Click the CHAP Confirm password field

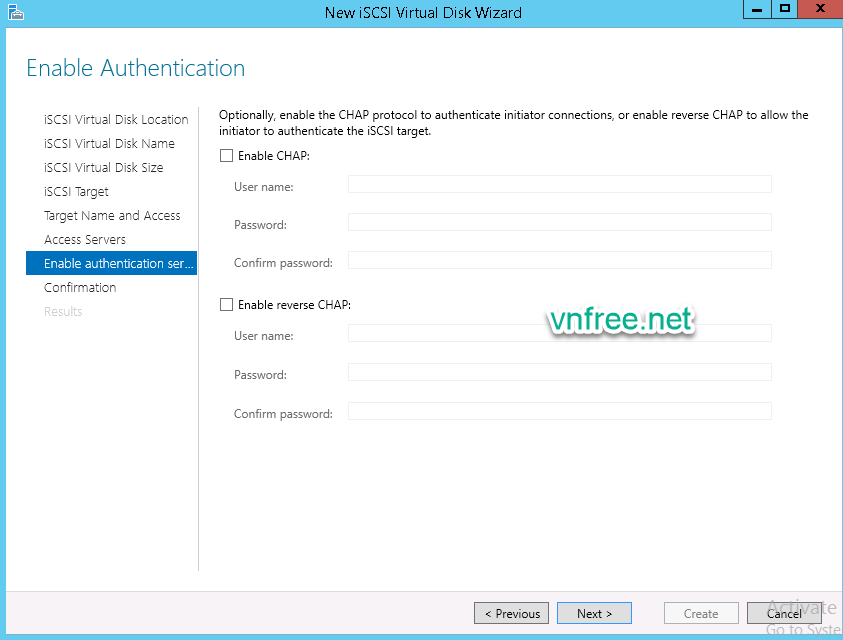tap(559, 261)
